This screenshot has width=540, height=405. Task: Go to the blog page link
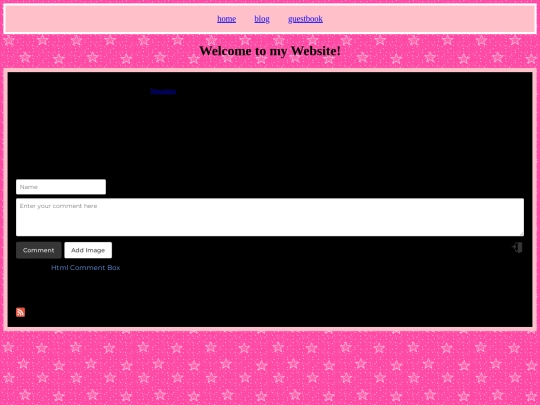pyautogui.click(x=262, y=19)
